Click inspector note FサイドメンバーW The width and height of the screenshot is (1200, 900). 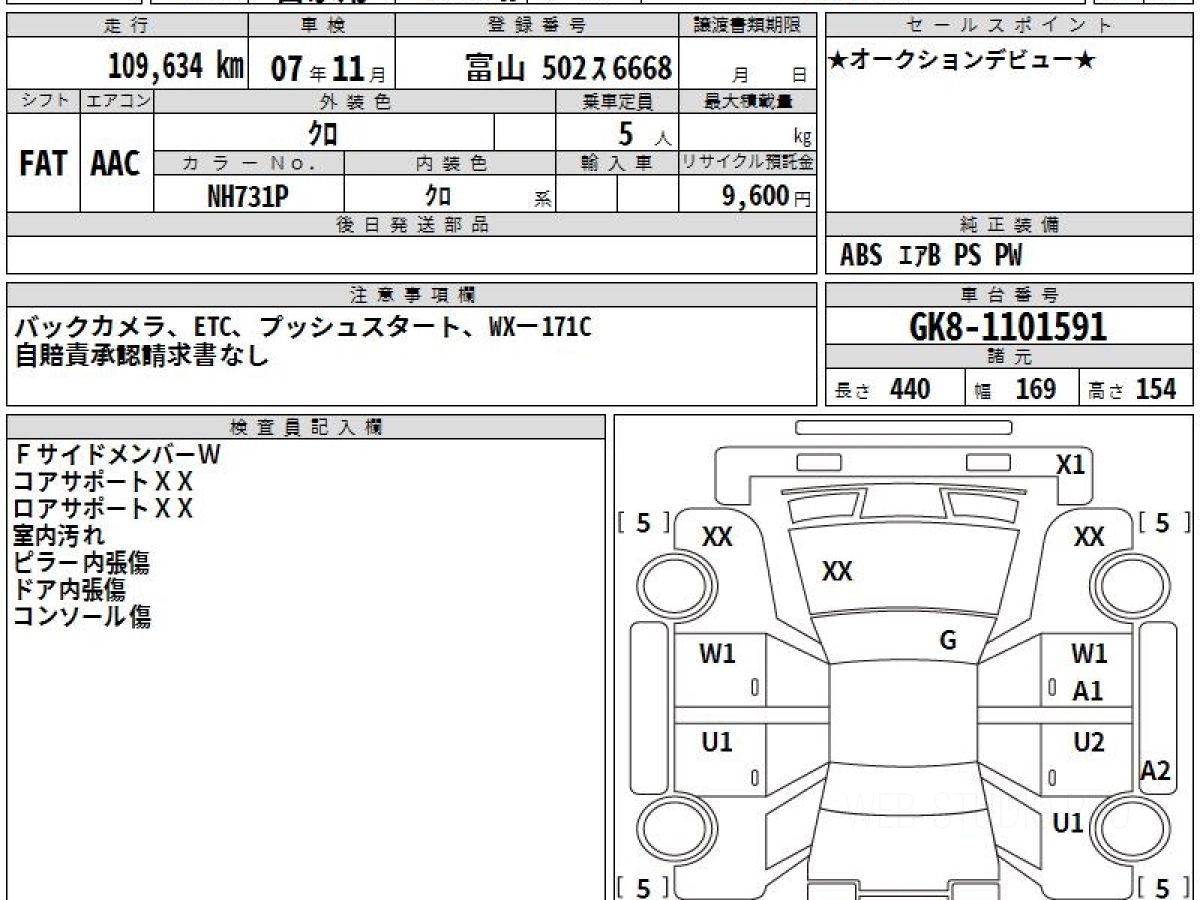pyautogui.click(x=117, y=454)
